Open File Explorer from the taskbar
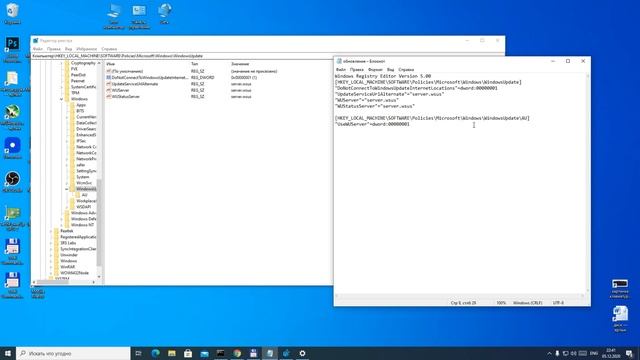 [172, 353]
